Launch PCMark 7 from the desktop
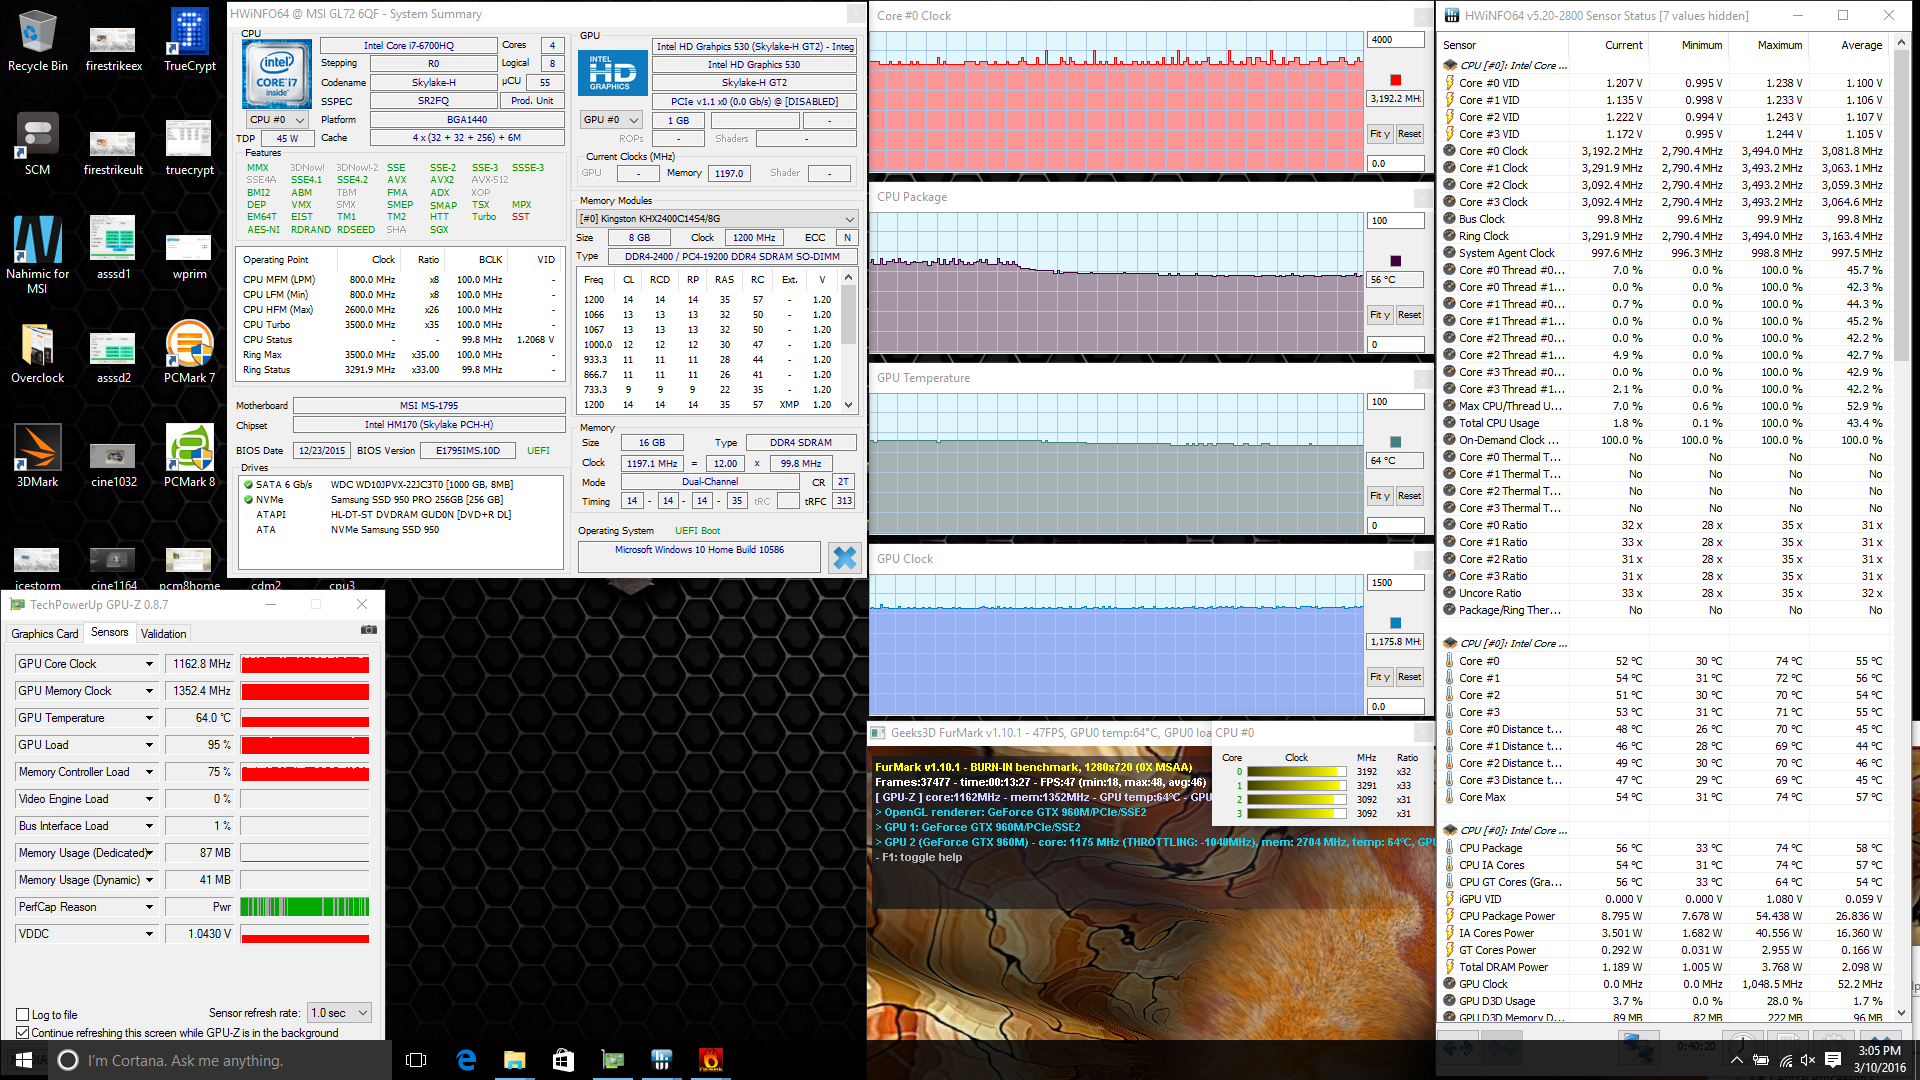Viewport: 1920px width, 1080px height. tap(189, 352)
